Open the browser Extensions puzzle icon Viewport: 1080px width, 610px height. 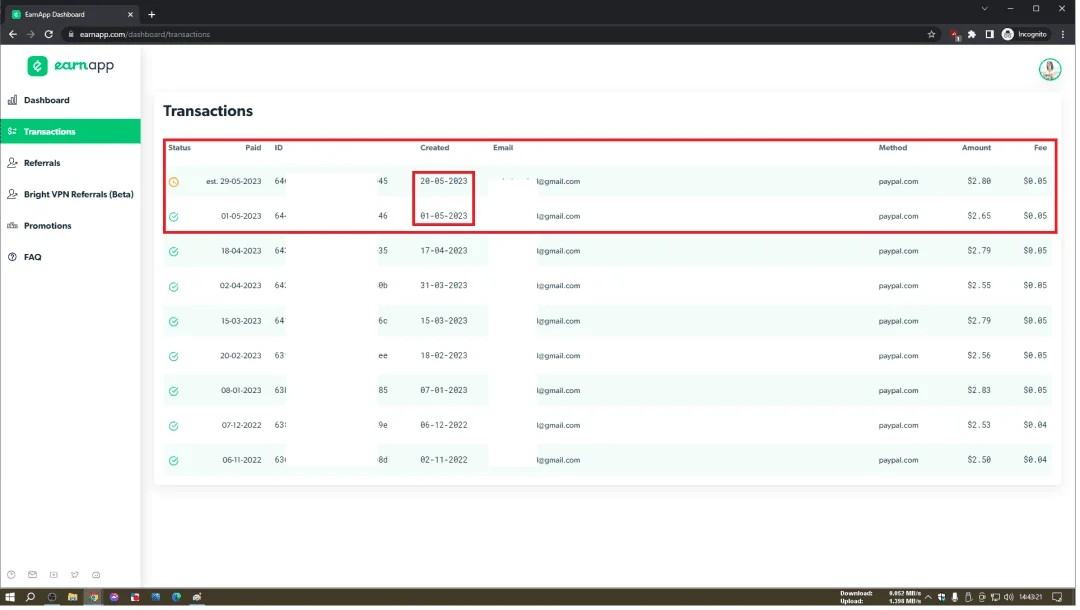974,34
